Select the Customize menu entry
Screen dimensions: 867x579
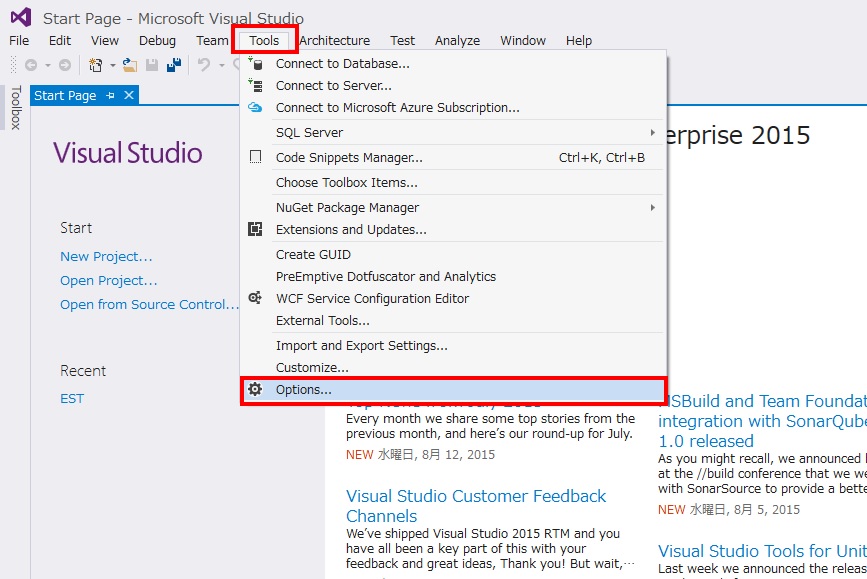tap(453, 368)
